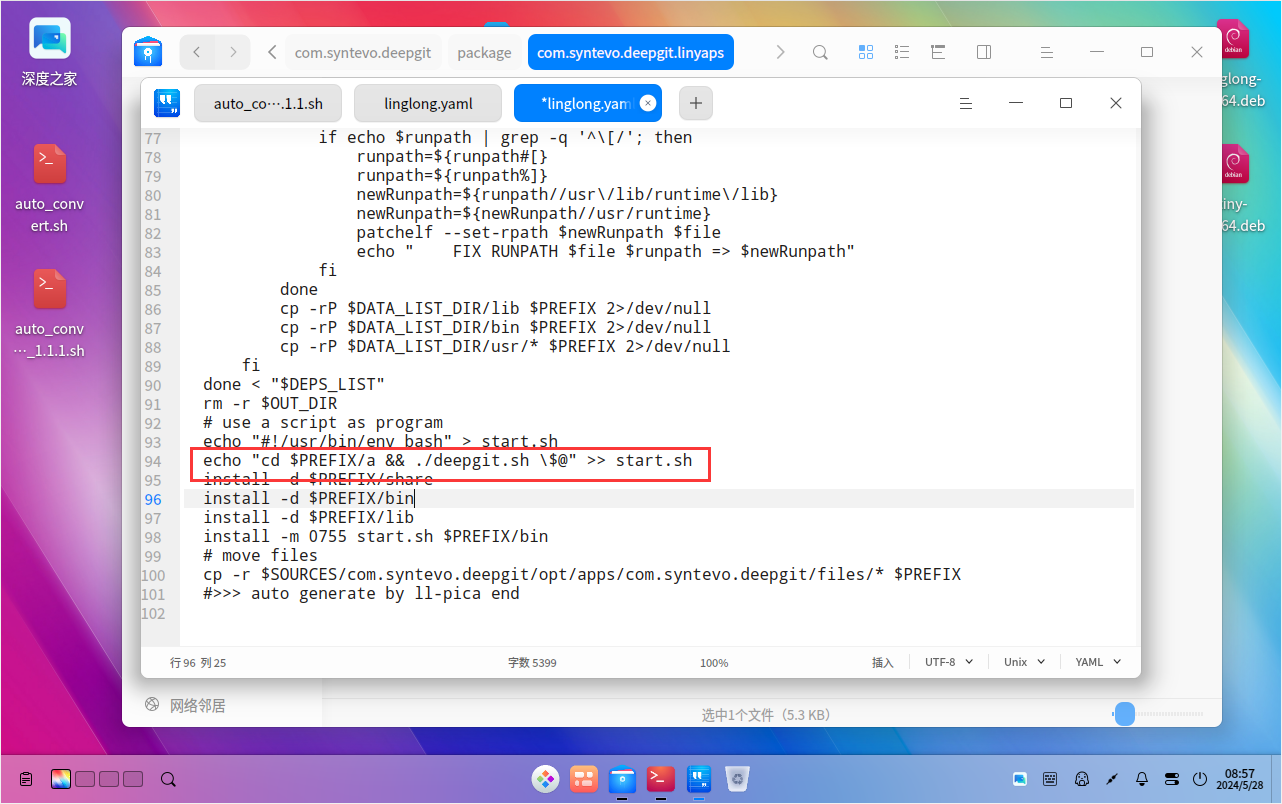The height and width of the screenshot is (804, 1282).
Task: Click the pen icon in system tray
Action: pos(1112,779)
